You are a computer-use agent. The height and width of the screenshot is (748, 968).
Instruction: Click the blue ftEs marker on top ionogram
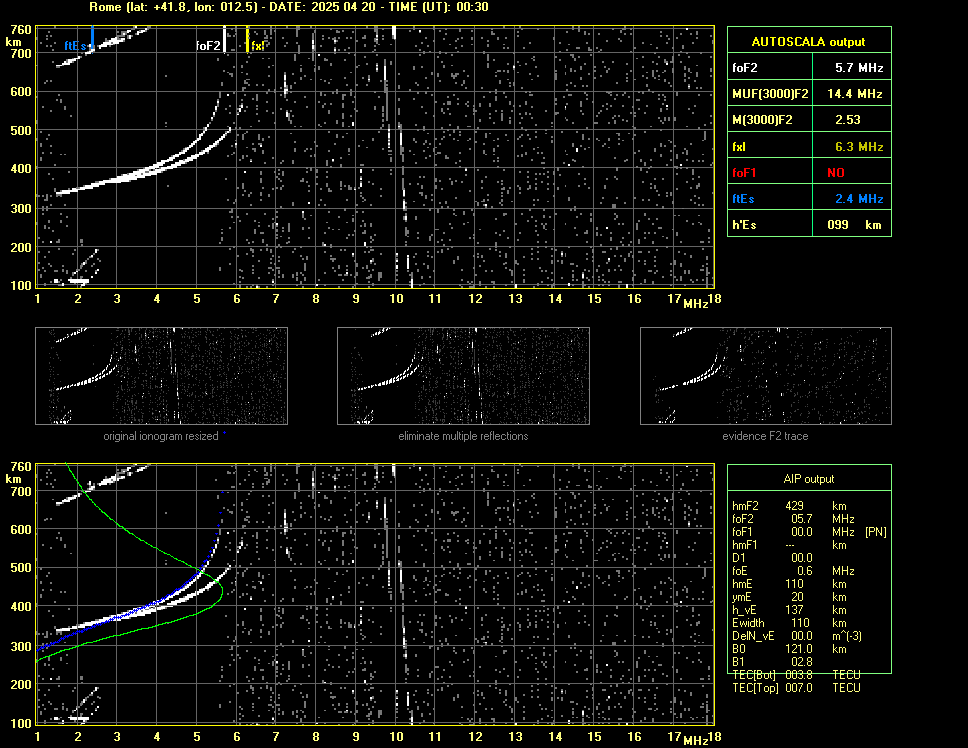92,37
